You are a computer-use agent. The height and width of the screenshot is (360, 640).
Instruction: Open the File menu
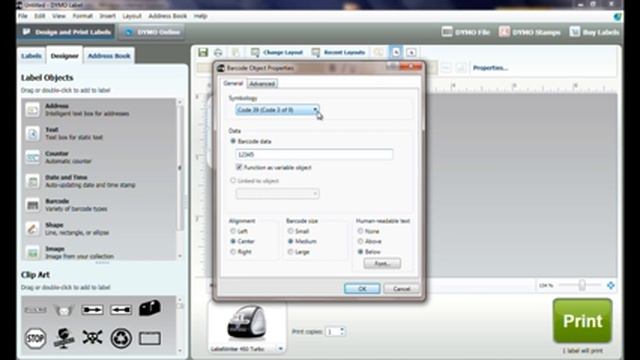coord(23,16)
